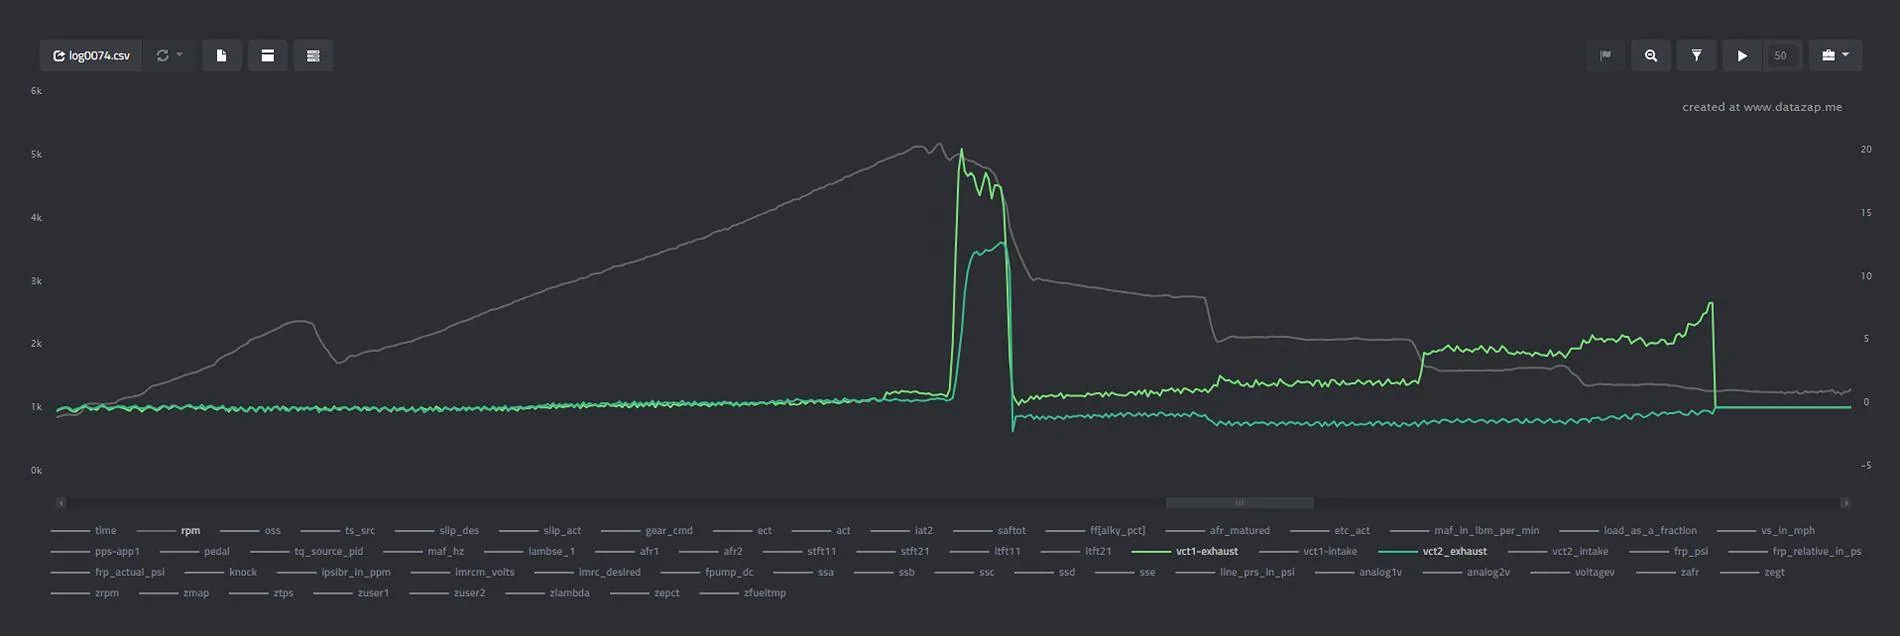This screenshot has height=636, width=1900.
Task: Click the frp_psi legend entry
Action: [x=1669, y=552]
